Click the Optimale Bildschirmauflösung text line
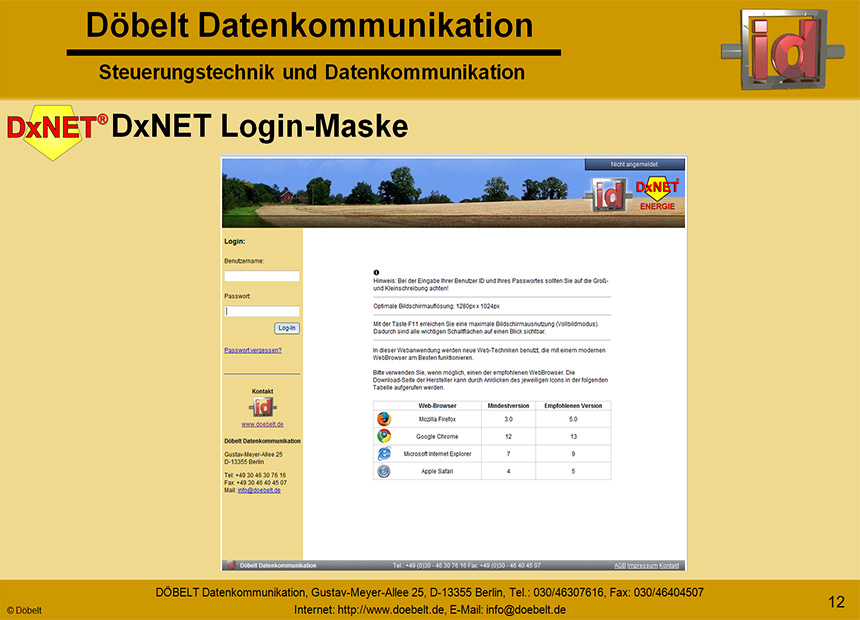Viewport: 860px width, 620px height. [x=437, y=306]
